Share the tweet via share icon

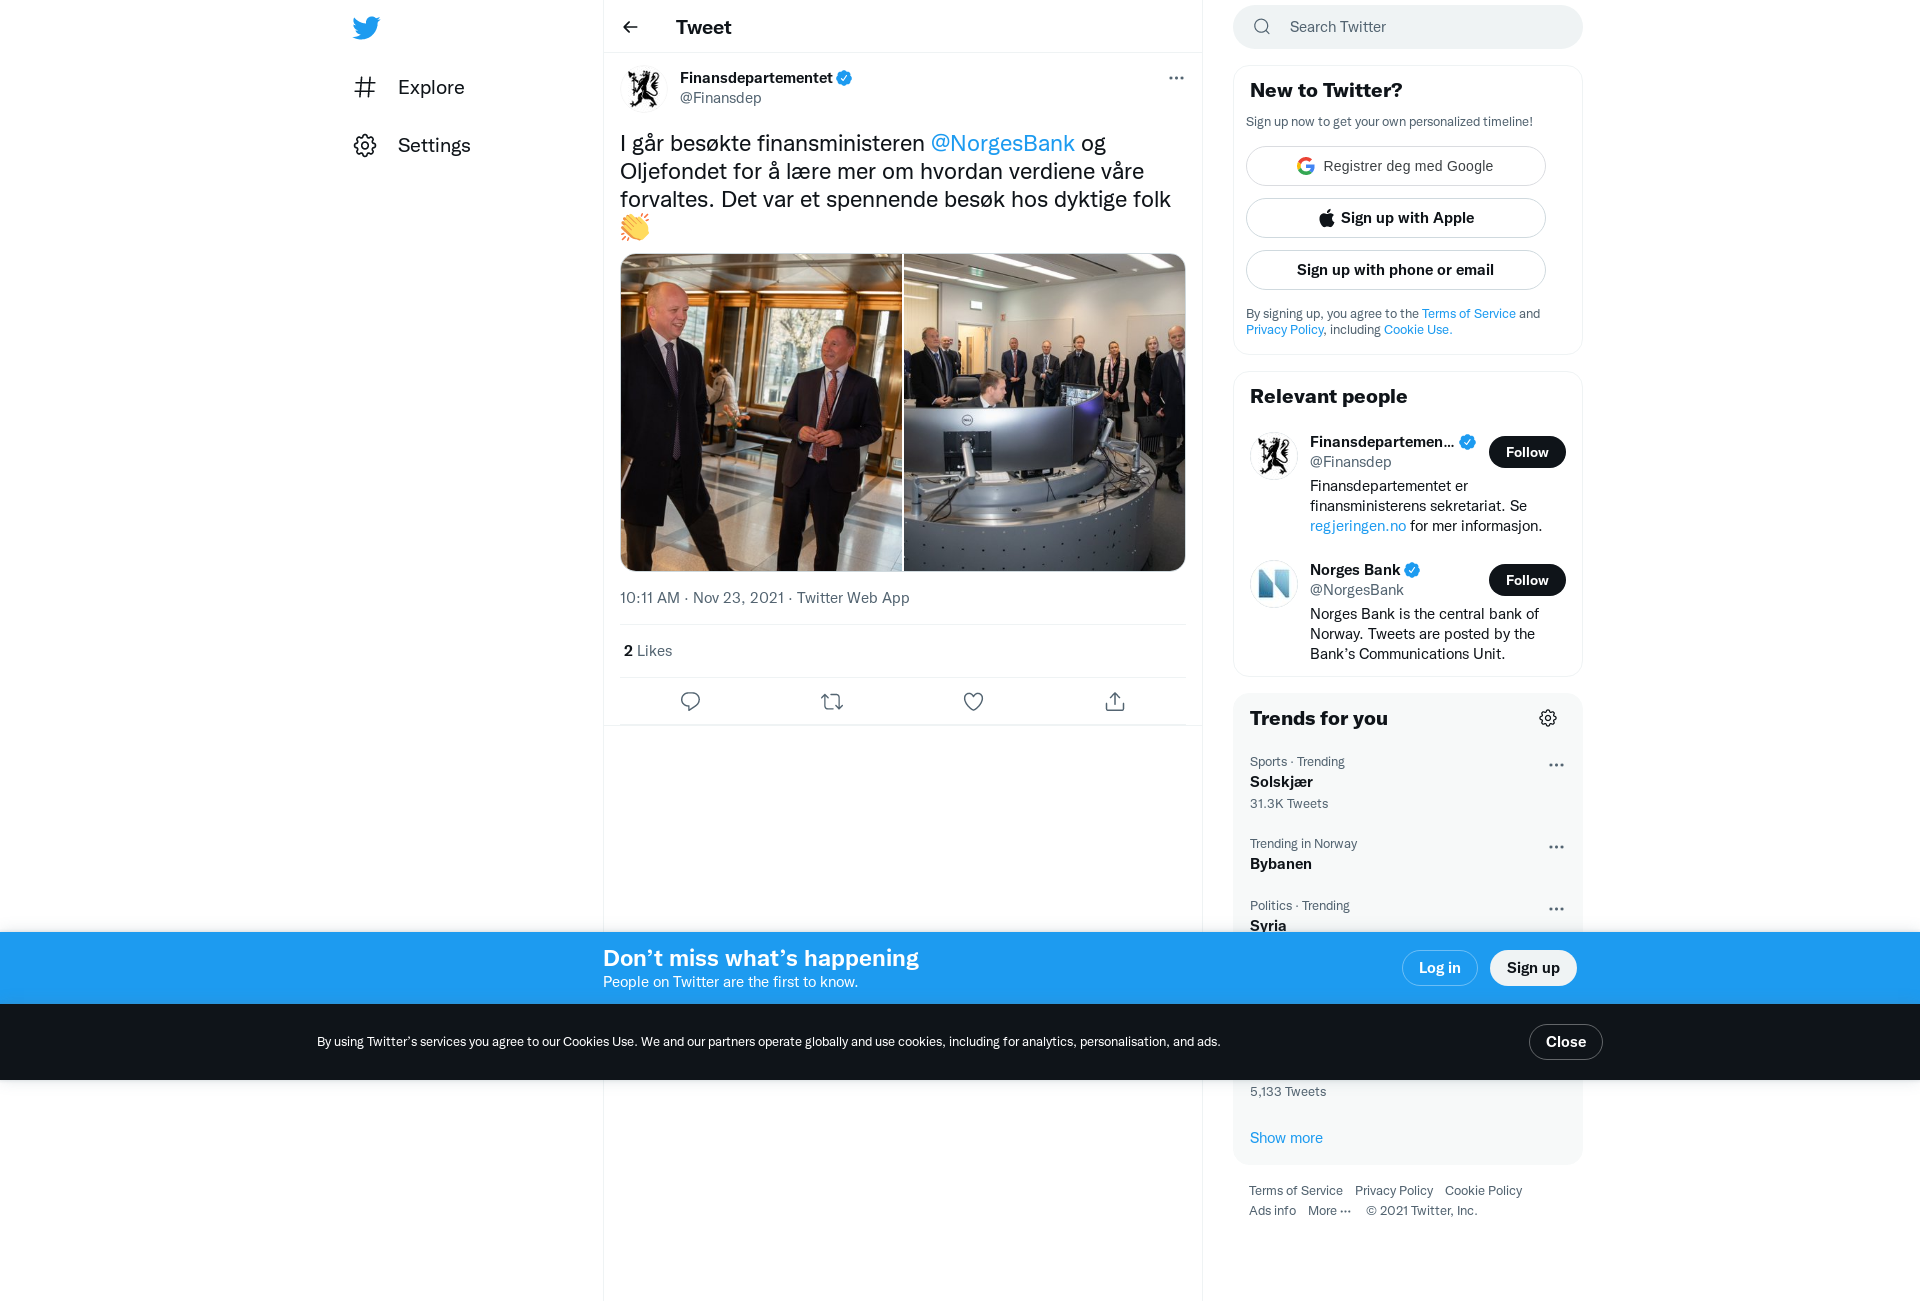[1115, 701]
